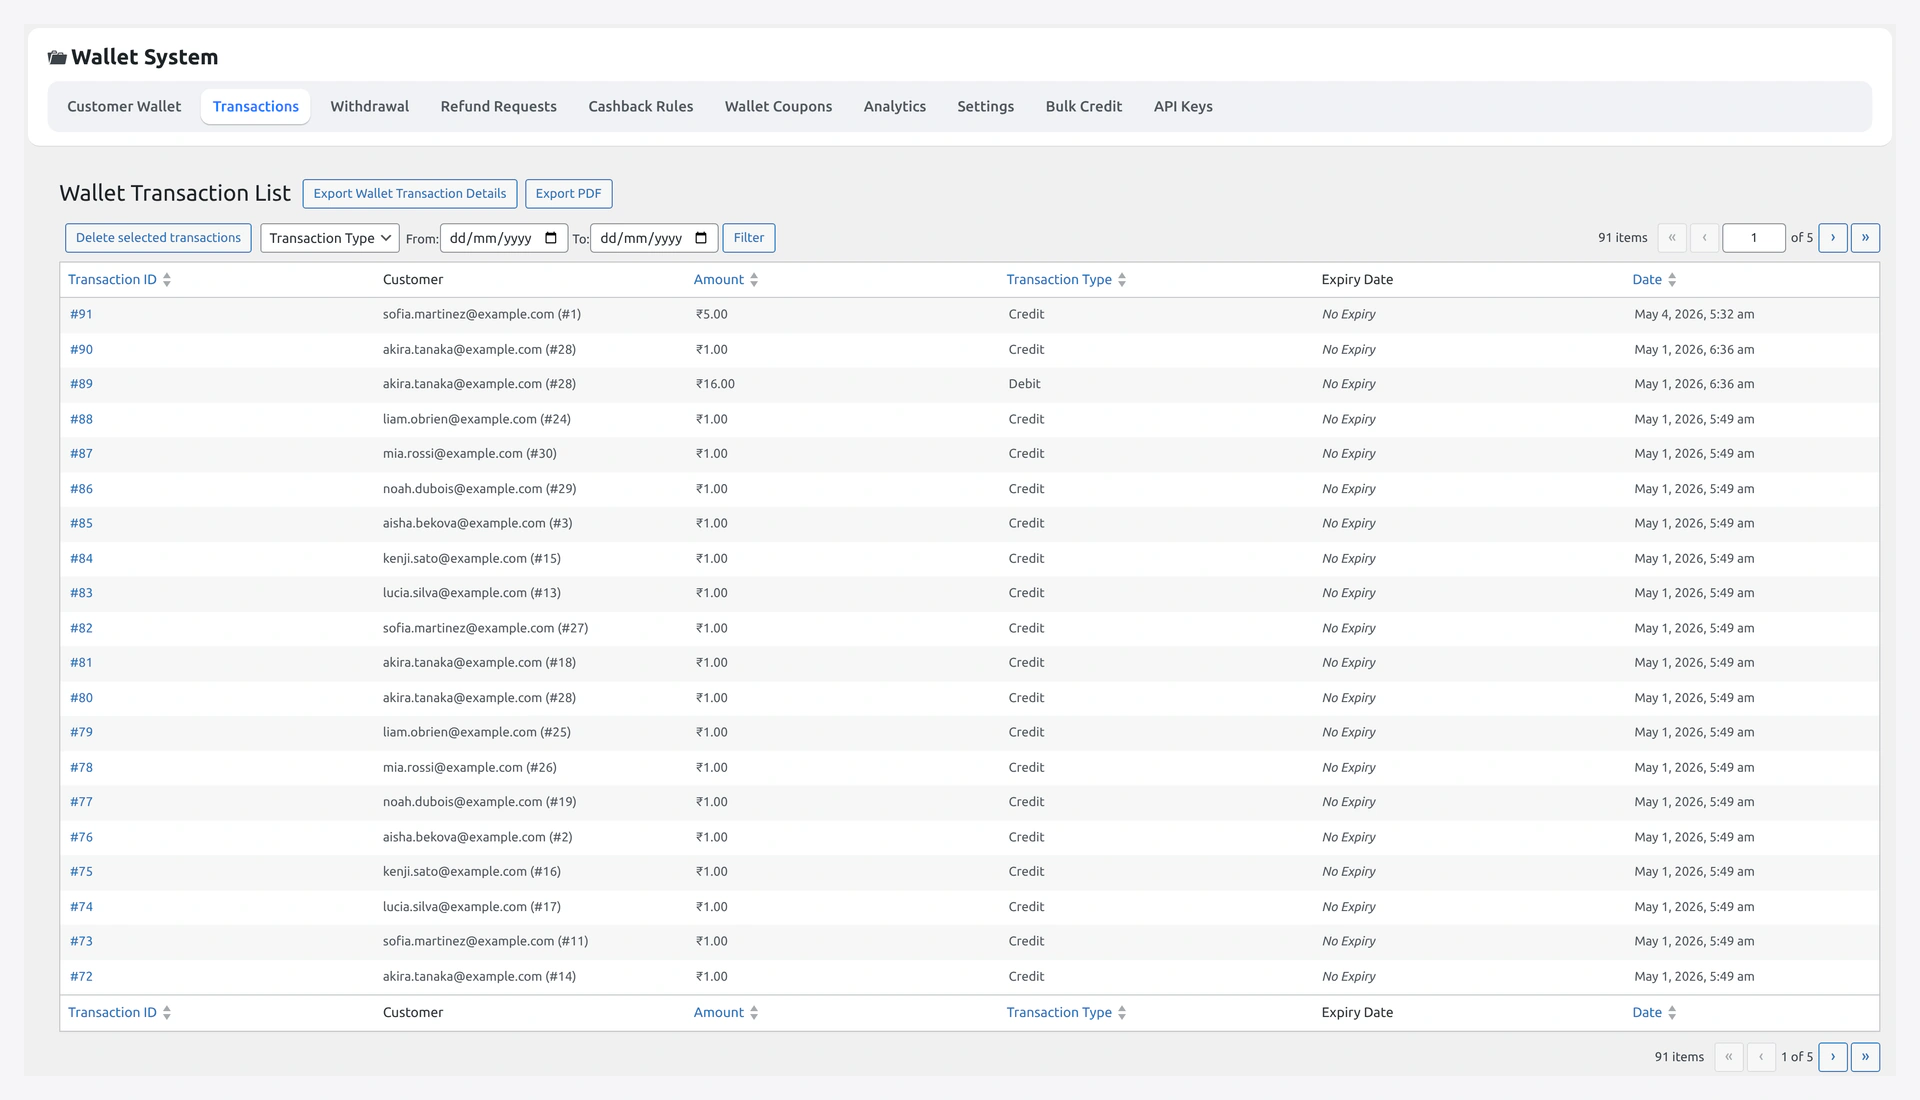The image size is (1920, 1100).
Task: Switch to the Customer Wallet tab
Action: pyautogui.click(x=124, y=107)
